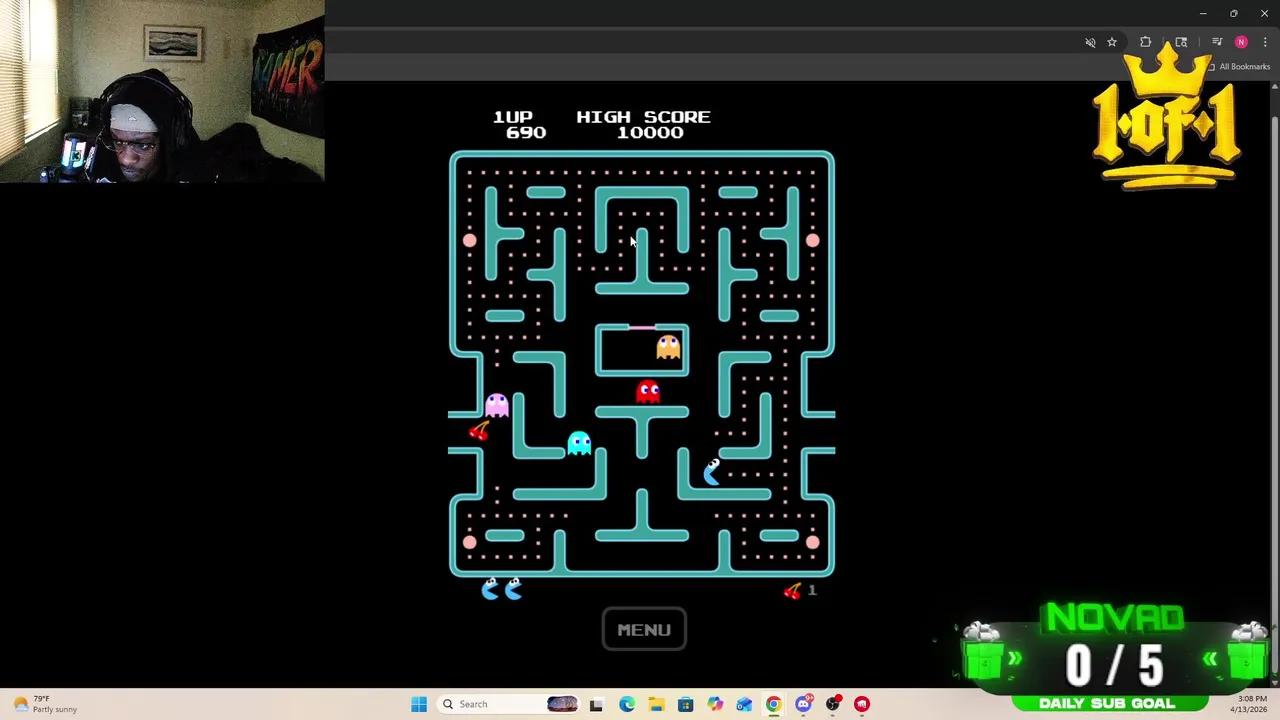Open the game MENU button
1280x720 pixels.
point(644,630)
